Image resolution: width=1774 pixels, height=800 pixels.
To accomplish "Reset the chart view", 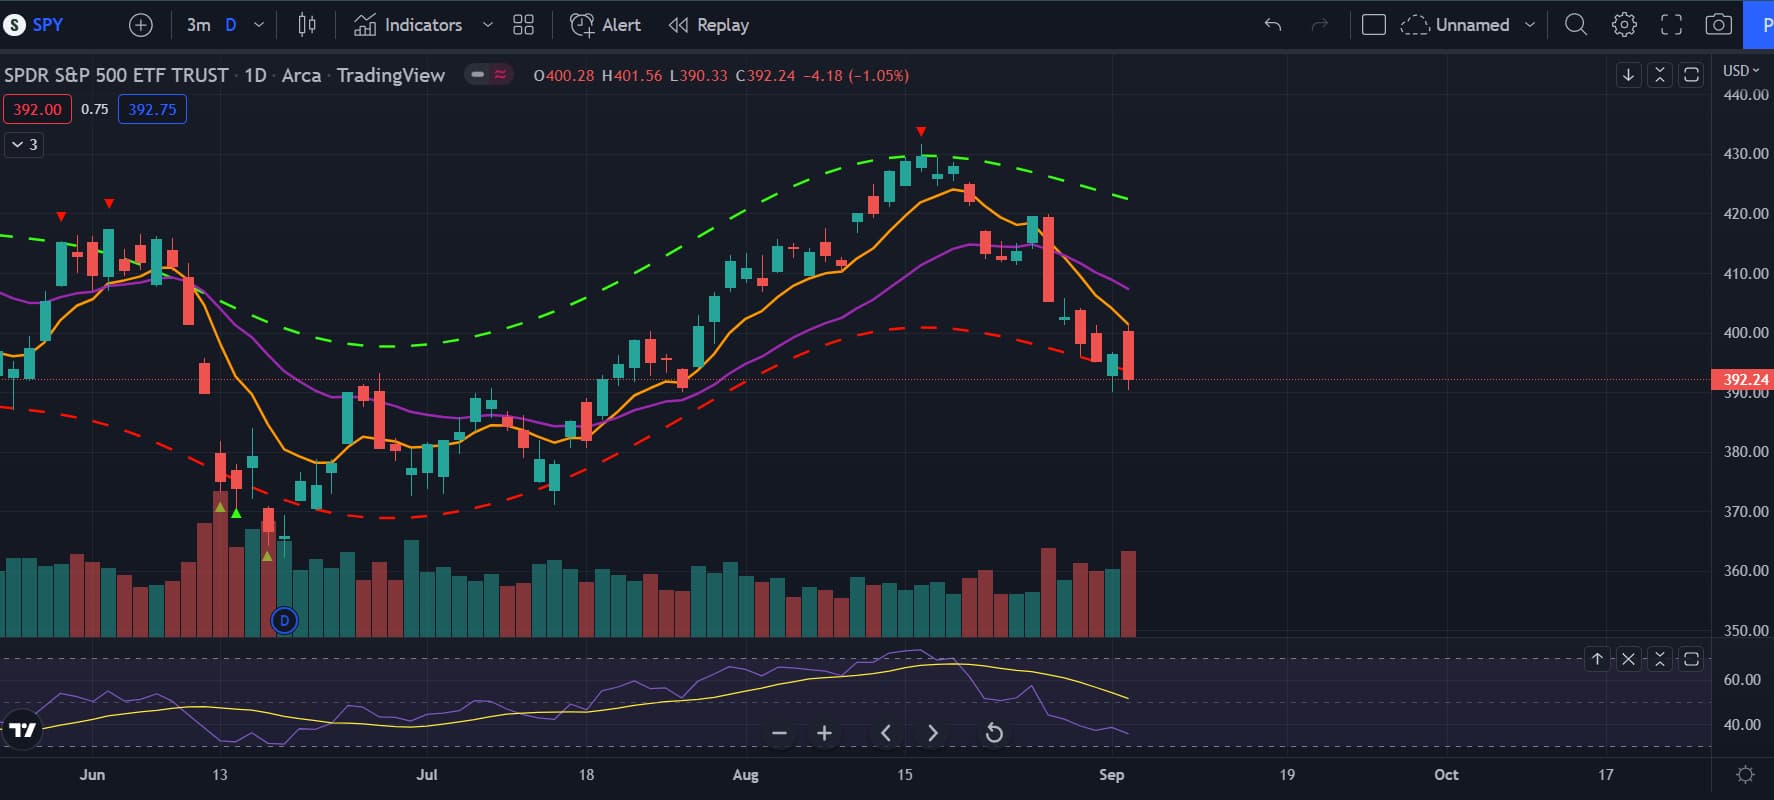I will click(994, 733).
